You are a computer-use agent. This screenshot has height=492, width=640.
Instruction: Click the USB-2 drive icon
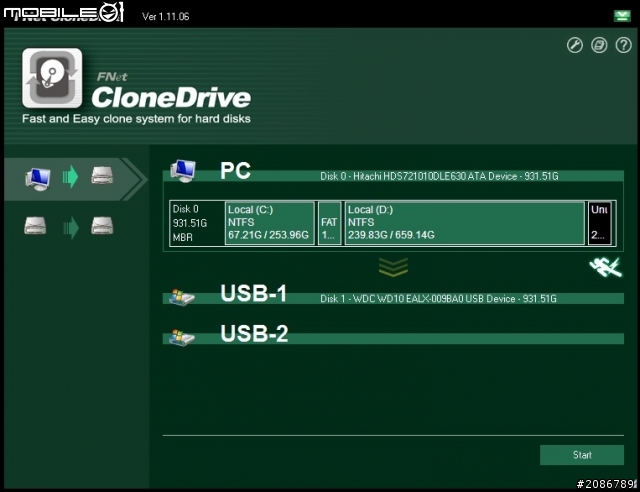[x=182, y=338]
